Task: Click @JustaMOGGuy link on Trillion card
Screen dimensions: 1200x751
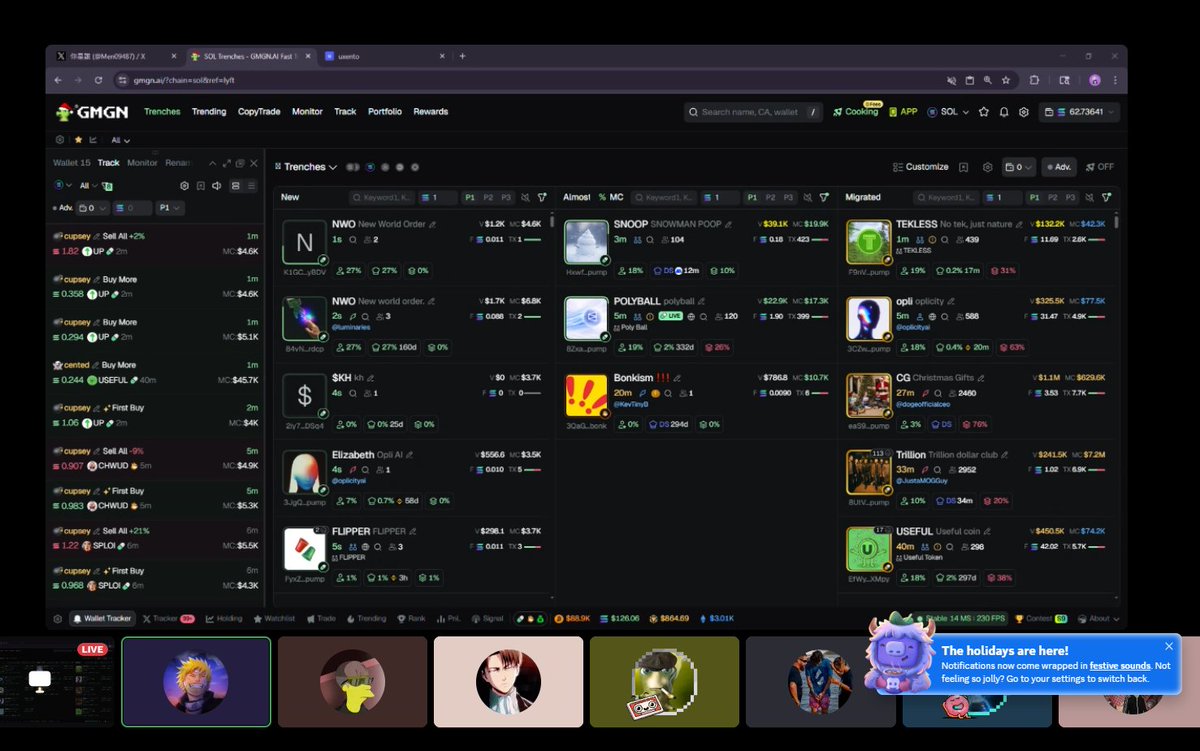Action: pos(921,480)
